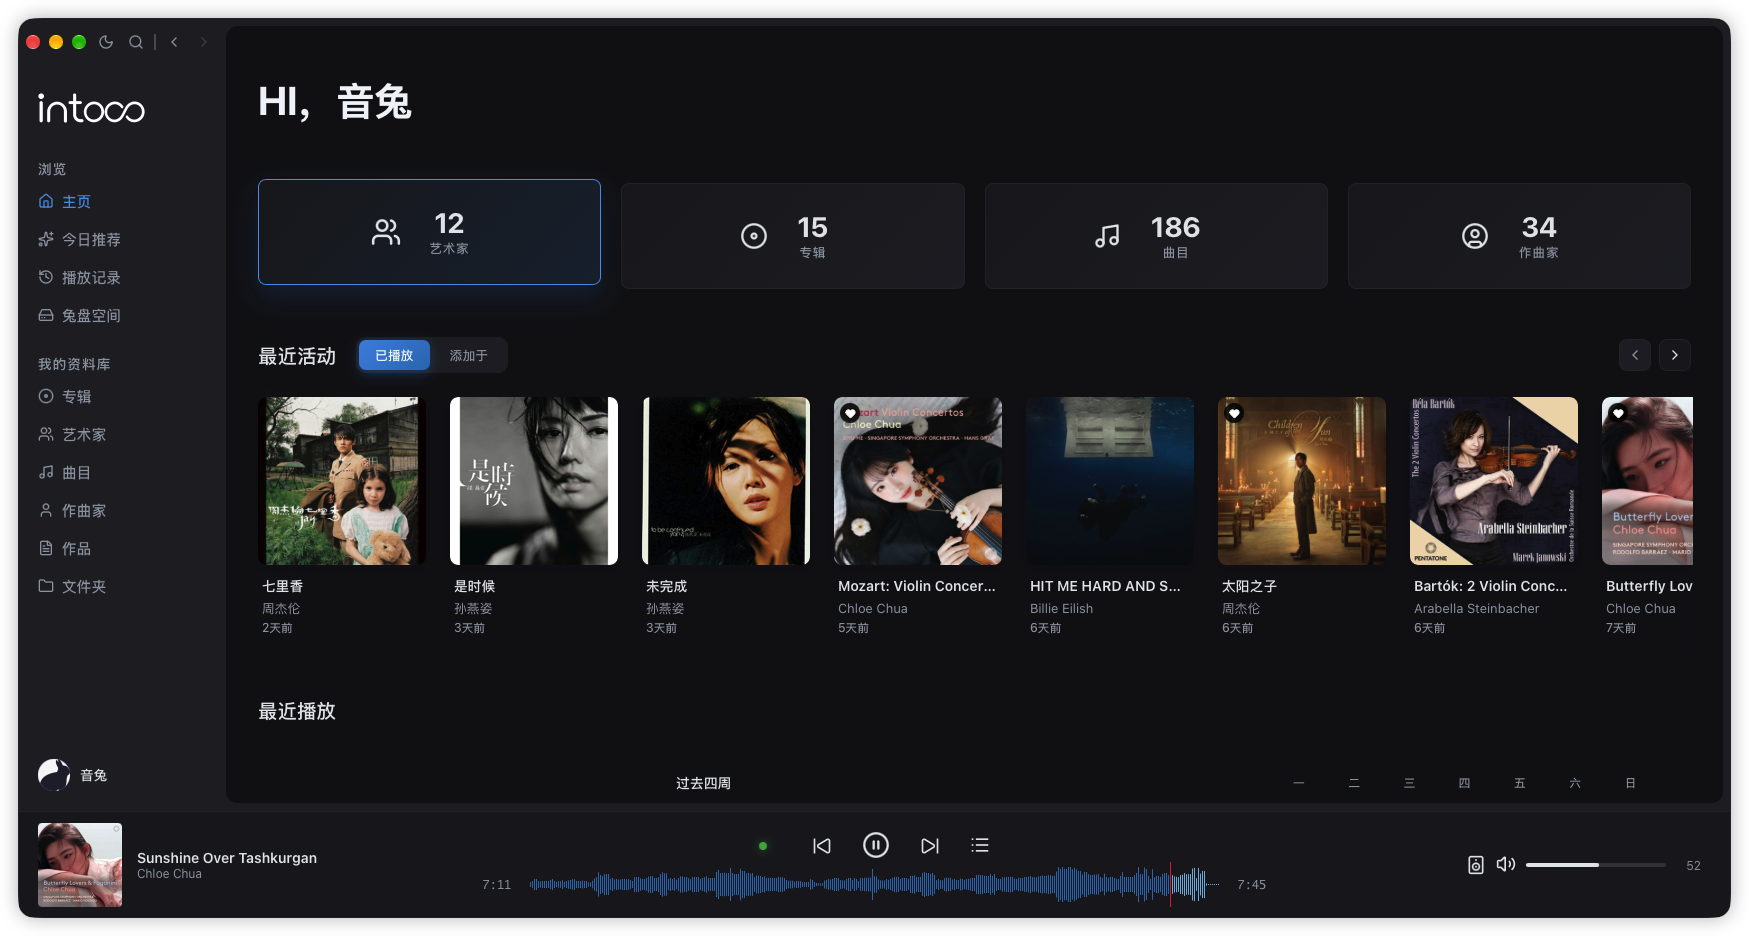Open the play queue list

coord(980,846)
